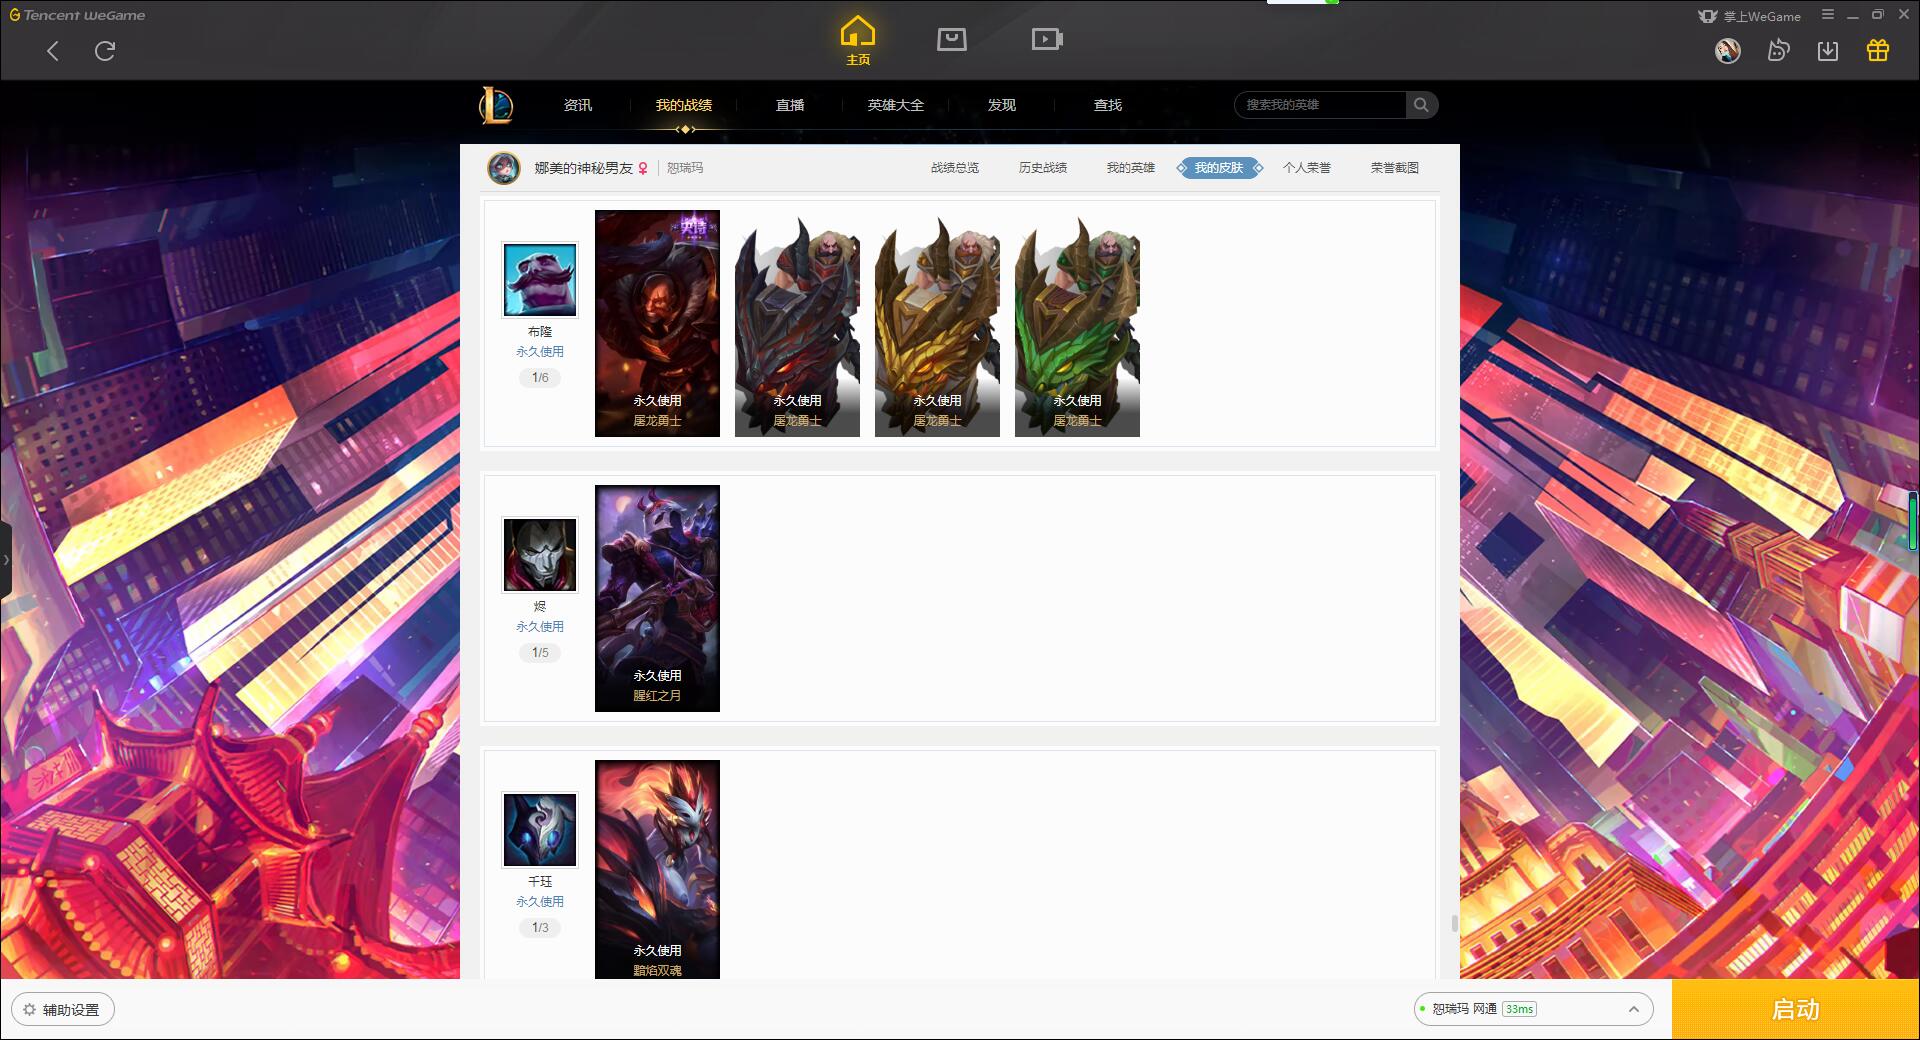Open the 主页 home icon
This screenshot has width=1920, height=1040.
coord(858,41)
